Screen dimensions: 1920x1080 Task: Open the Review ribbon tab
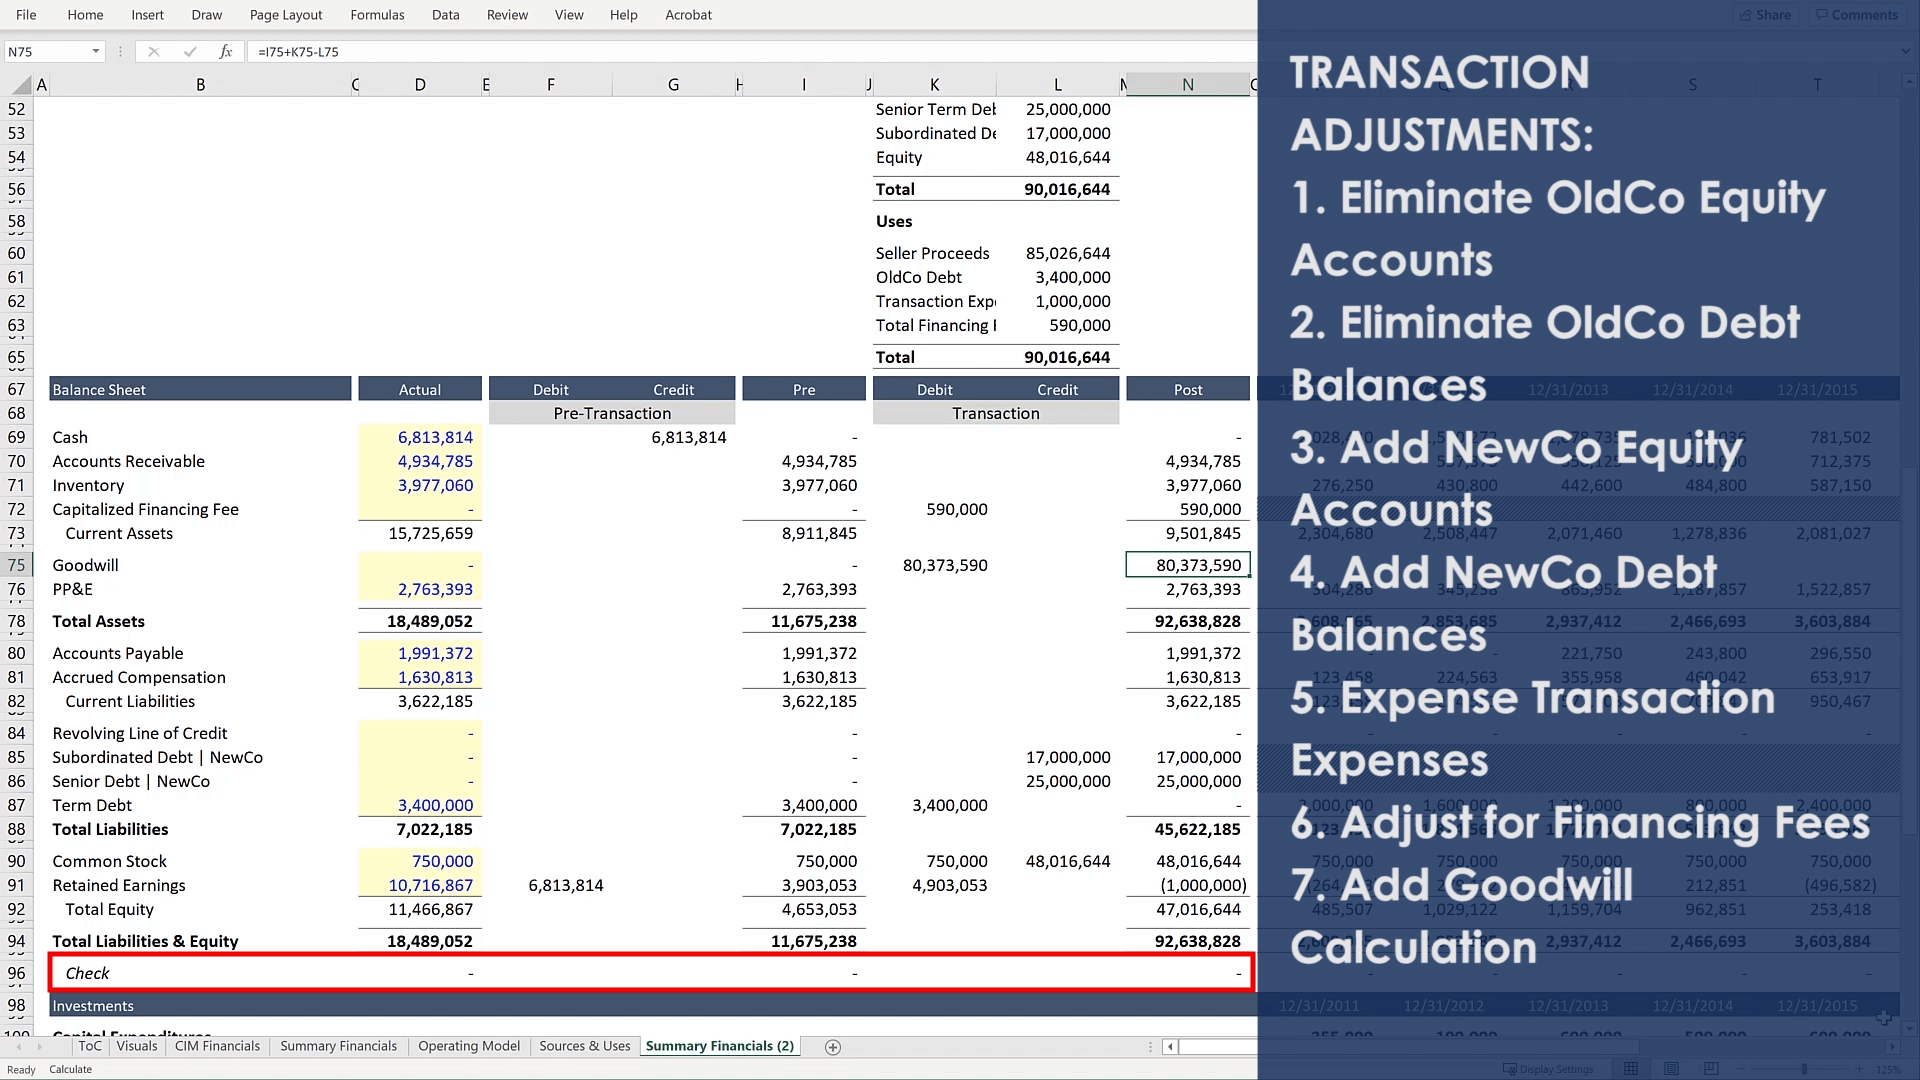point(507,15)
